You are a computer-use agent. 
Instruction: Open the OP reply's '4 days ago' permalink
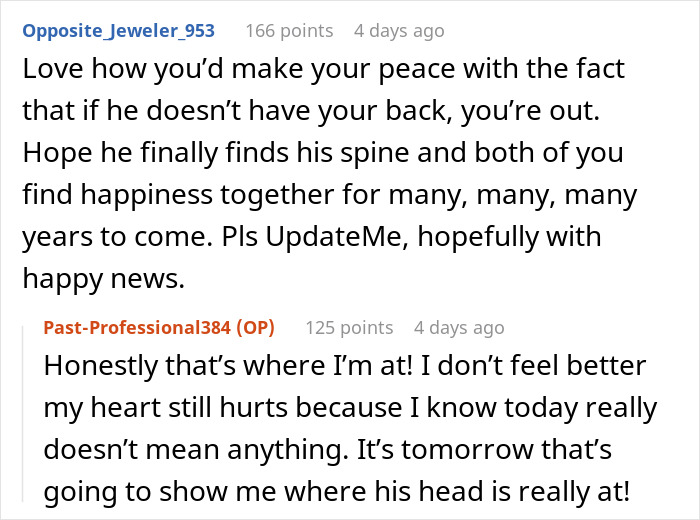[x=459, y=328]
